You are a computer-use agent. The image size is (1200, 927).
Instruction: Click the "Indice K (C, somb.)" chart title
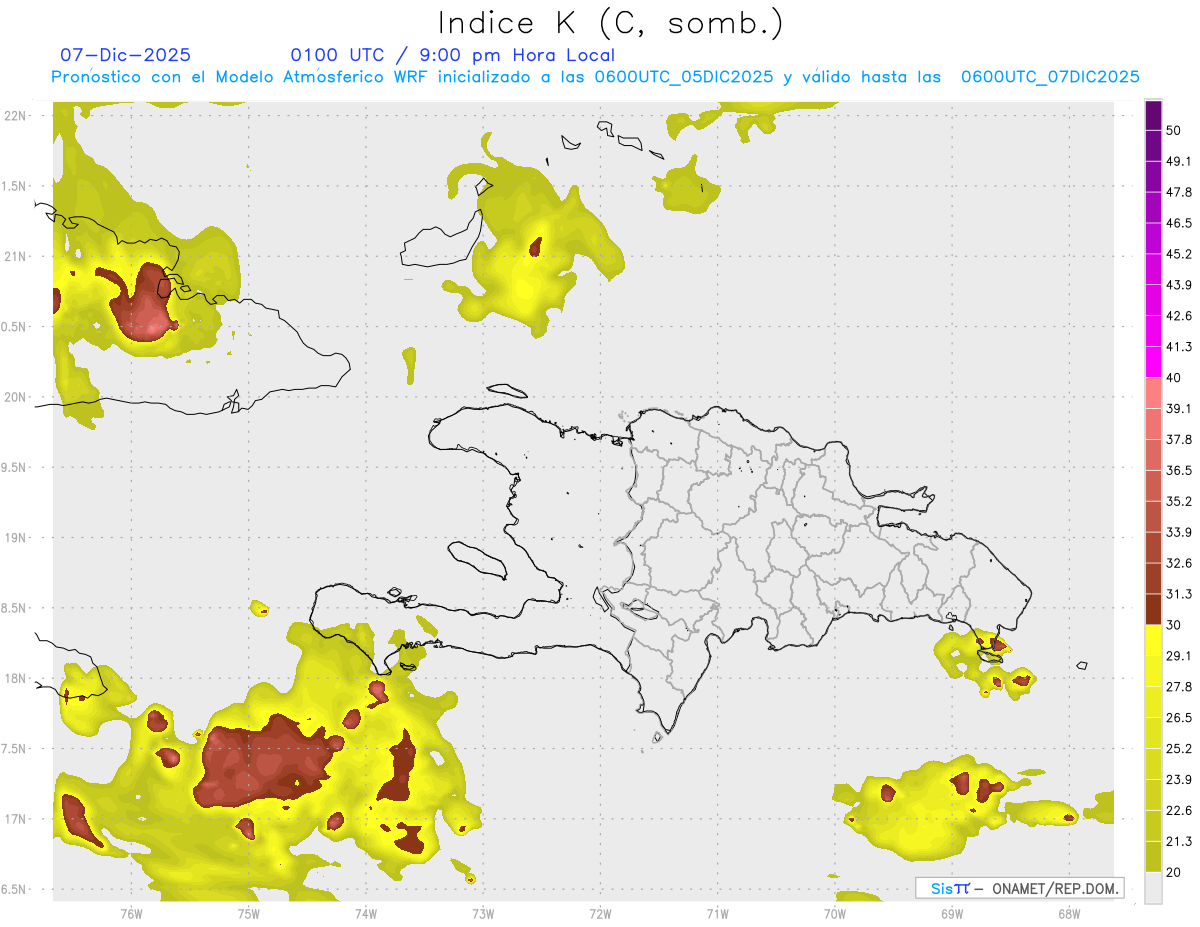[611, 23]
